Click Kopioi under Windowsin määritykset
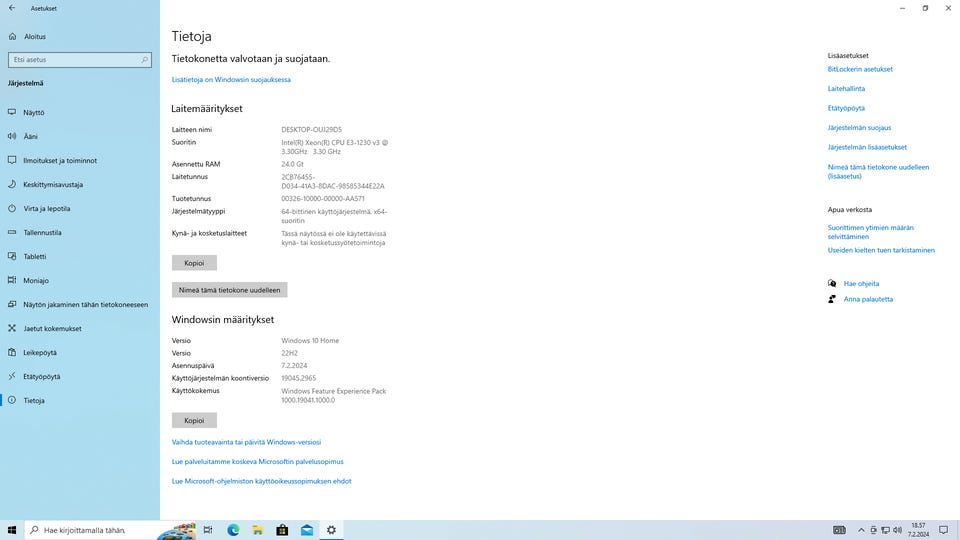This screenshot has width=960, height=540. coord(194,420)
